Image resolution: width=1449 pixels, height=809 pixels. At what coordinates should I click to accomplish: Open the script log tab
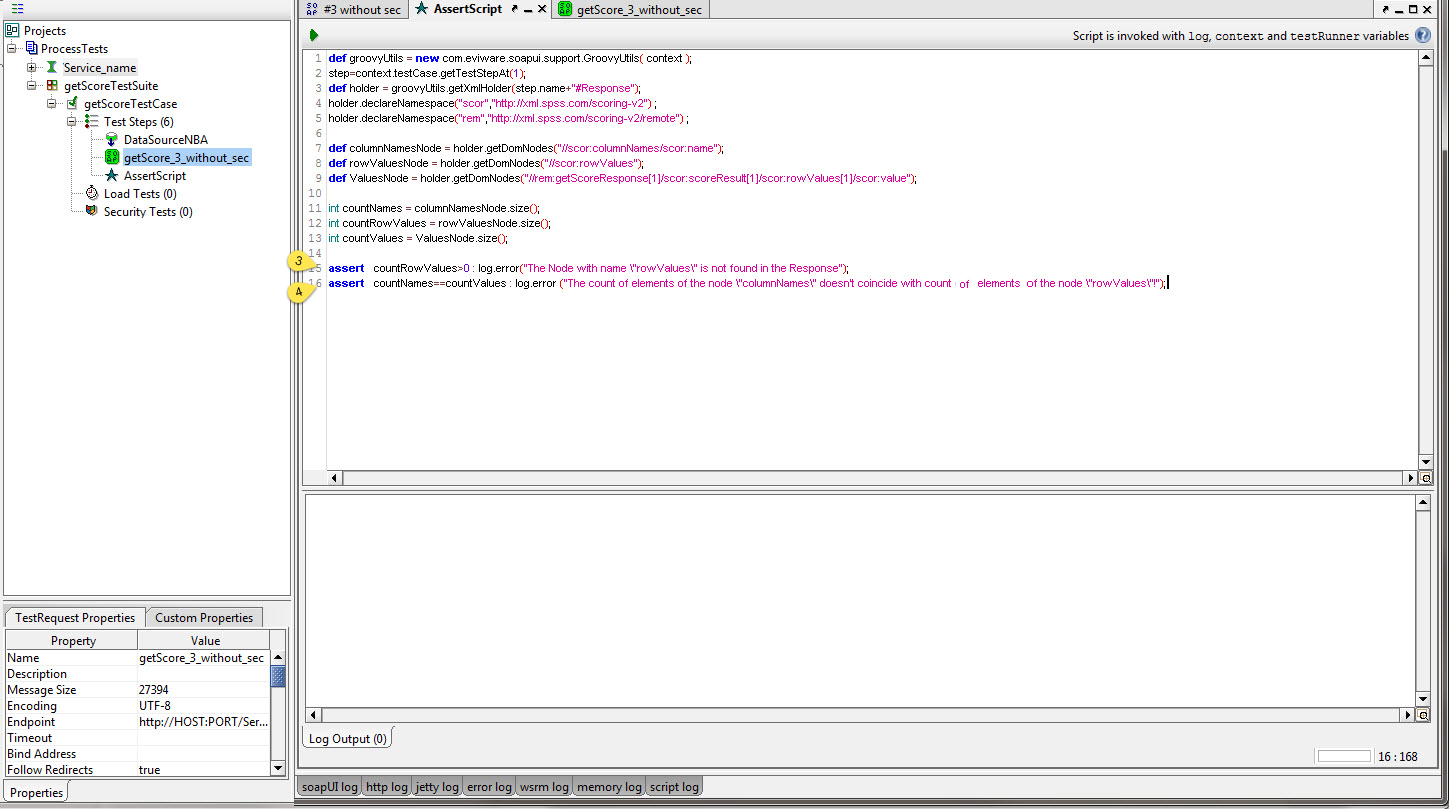tap(673, 786)
